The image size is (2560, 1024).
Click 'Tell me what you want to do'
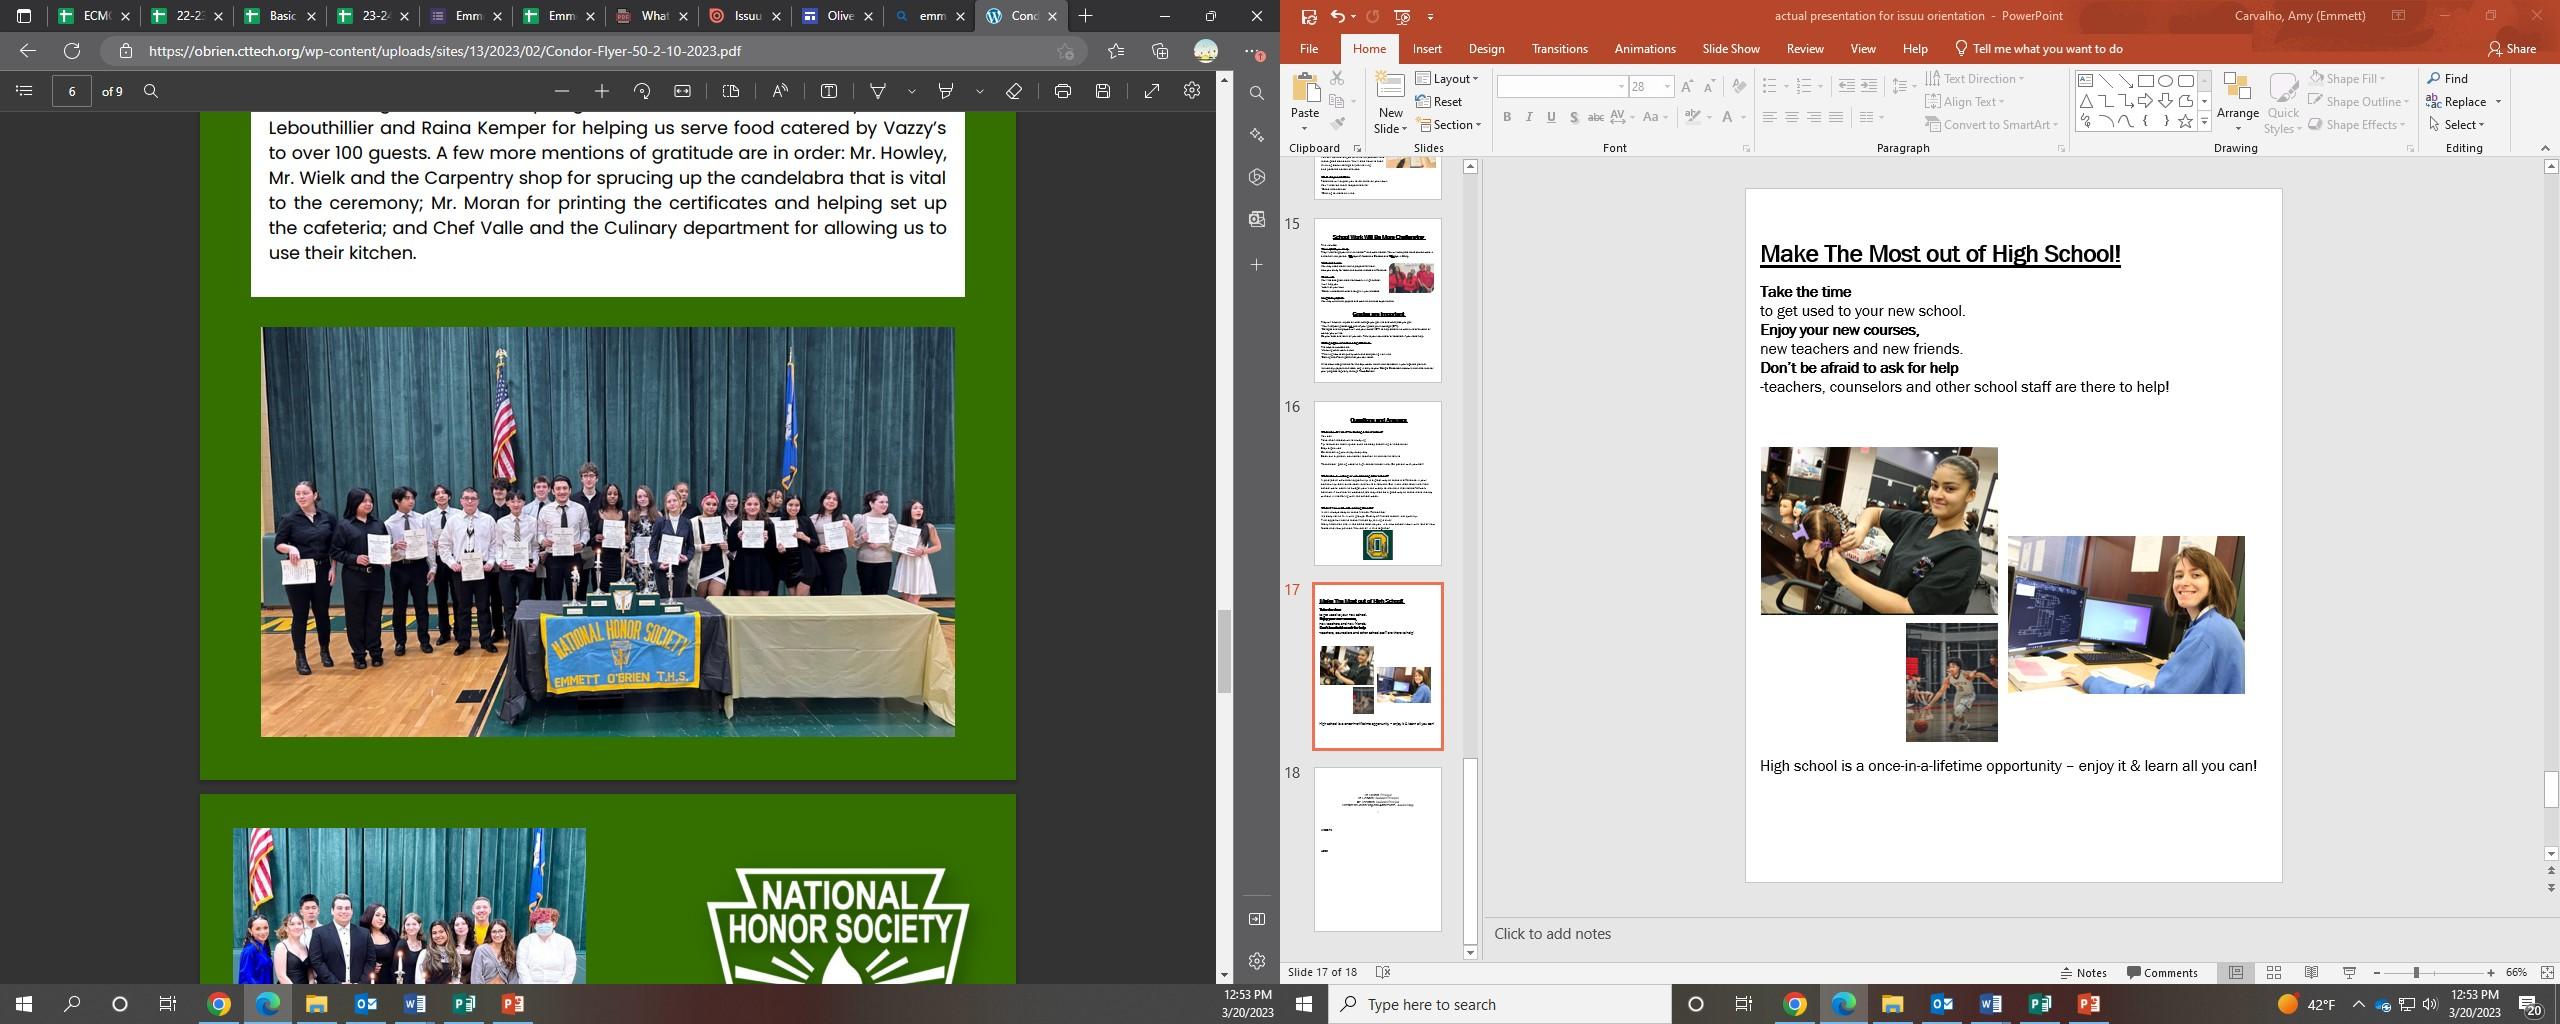[2037, 49]
